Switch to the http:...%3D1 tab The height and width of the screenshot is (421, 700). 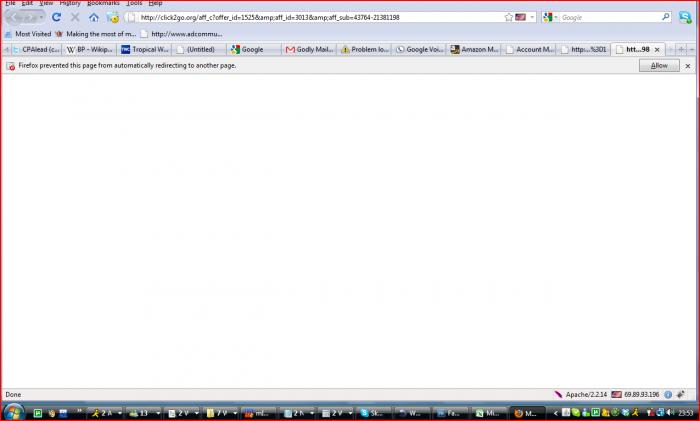(584, 50)
